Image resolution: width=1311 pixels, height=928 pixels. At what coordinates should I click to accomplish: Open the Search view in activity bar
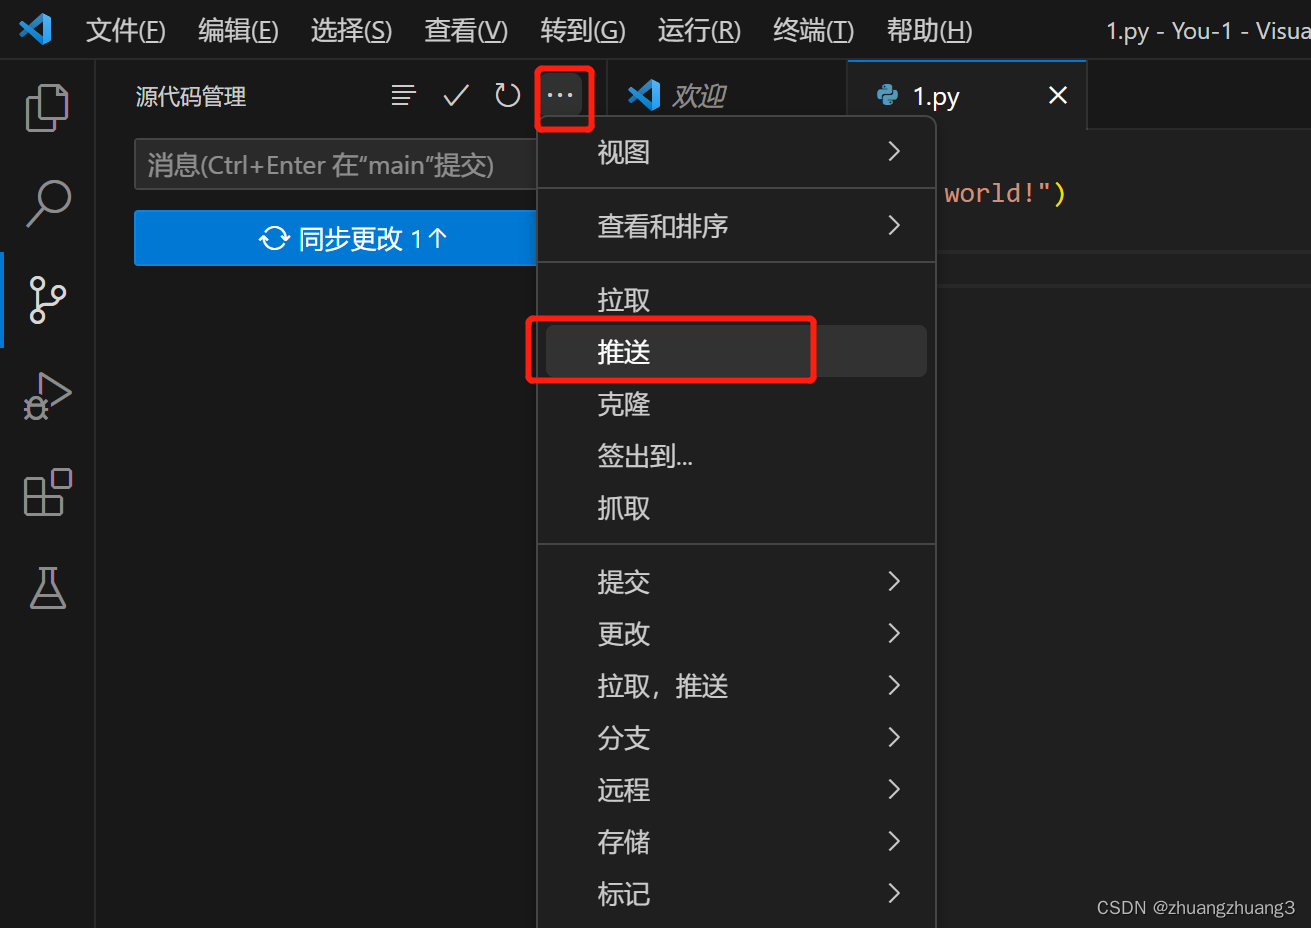(47, 203)
